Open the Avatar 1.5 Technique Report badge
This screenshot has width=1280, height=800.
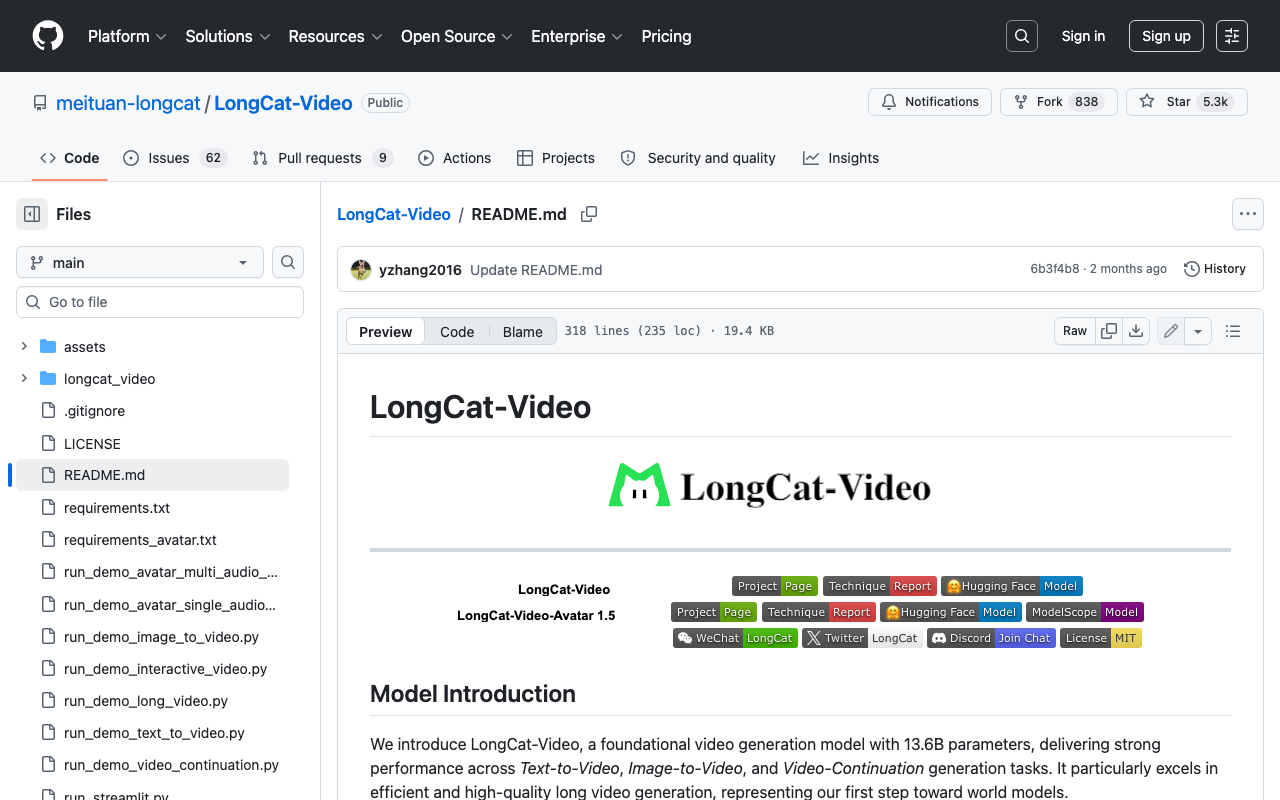(x=819, y=612)
